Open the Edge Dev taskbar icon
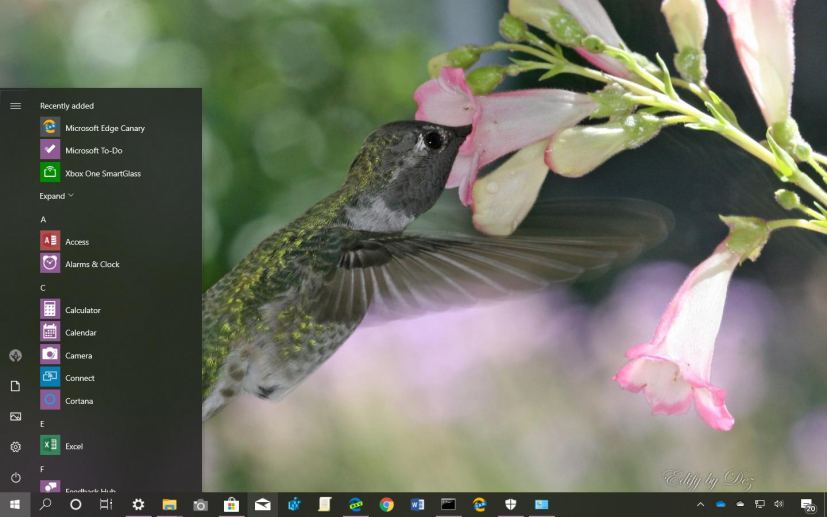 355,505
